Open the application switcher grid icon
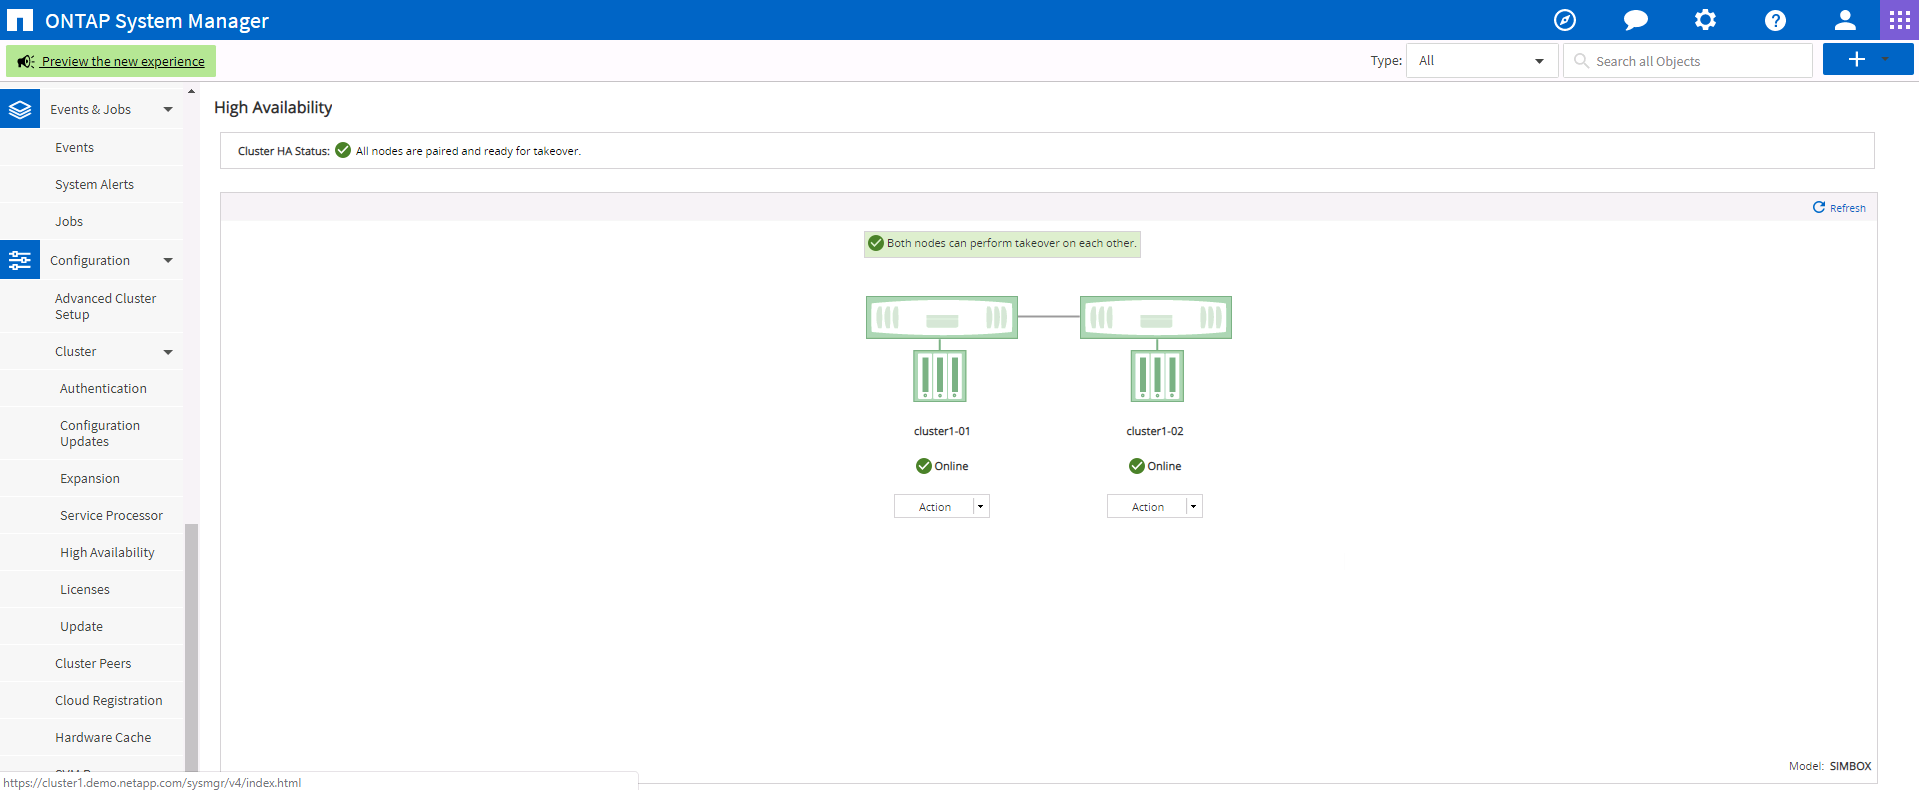Screen dimensions: 1919x790 click(1900, 20)
